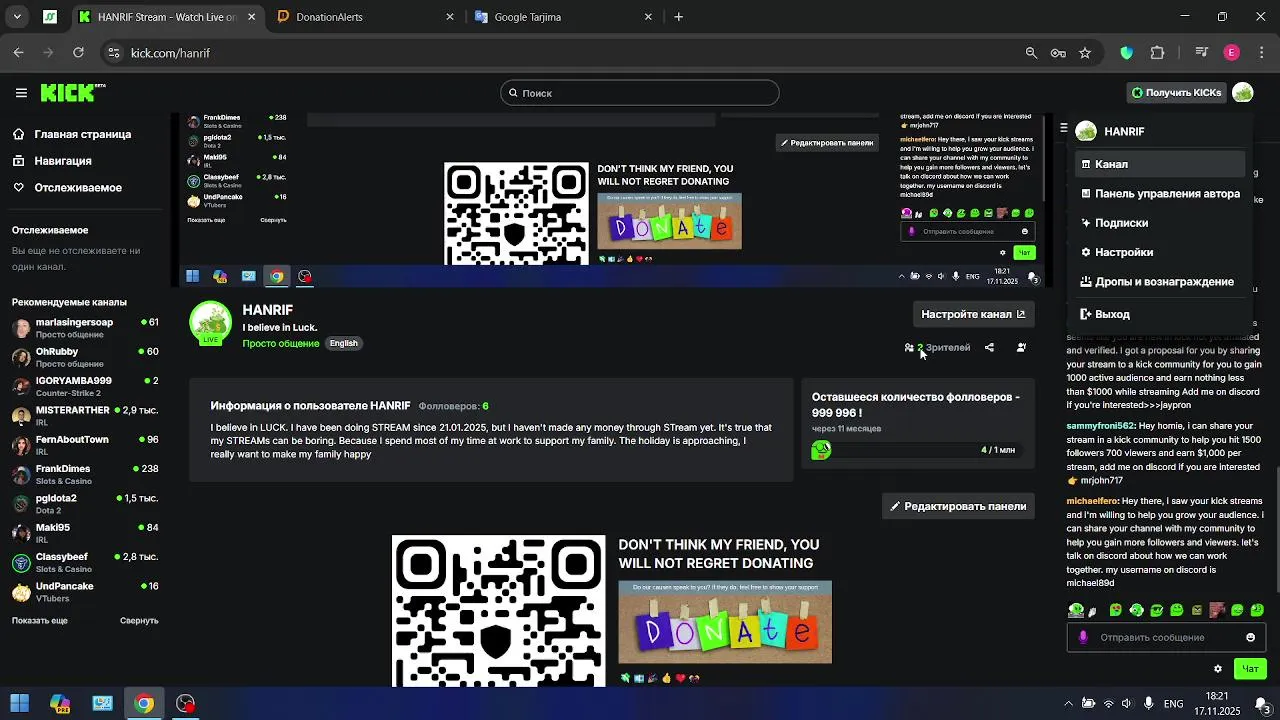Open Дропы и вознаграждение menu item
The width and height of the screenshot is (1280, 720).
click(1160, 282)
